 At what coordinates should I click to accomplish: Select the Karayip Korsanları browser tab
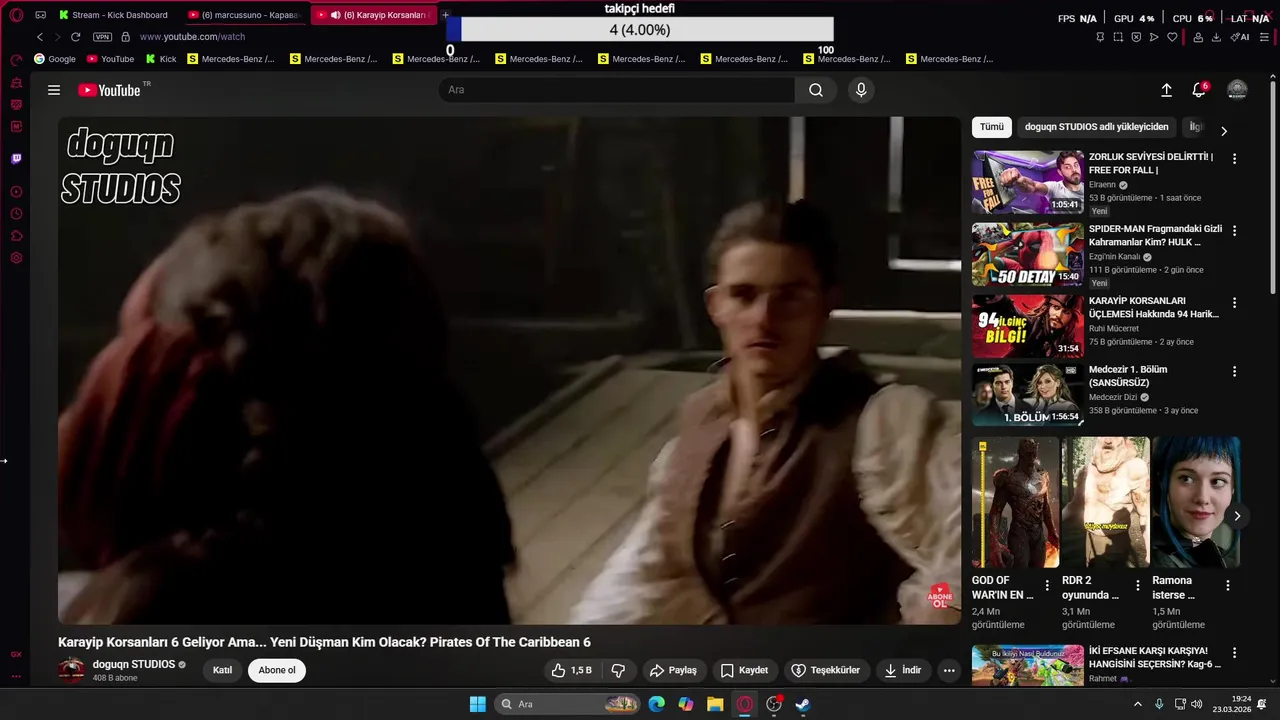click(x=373, y=15)
